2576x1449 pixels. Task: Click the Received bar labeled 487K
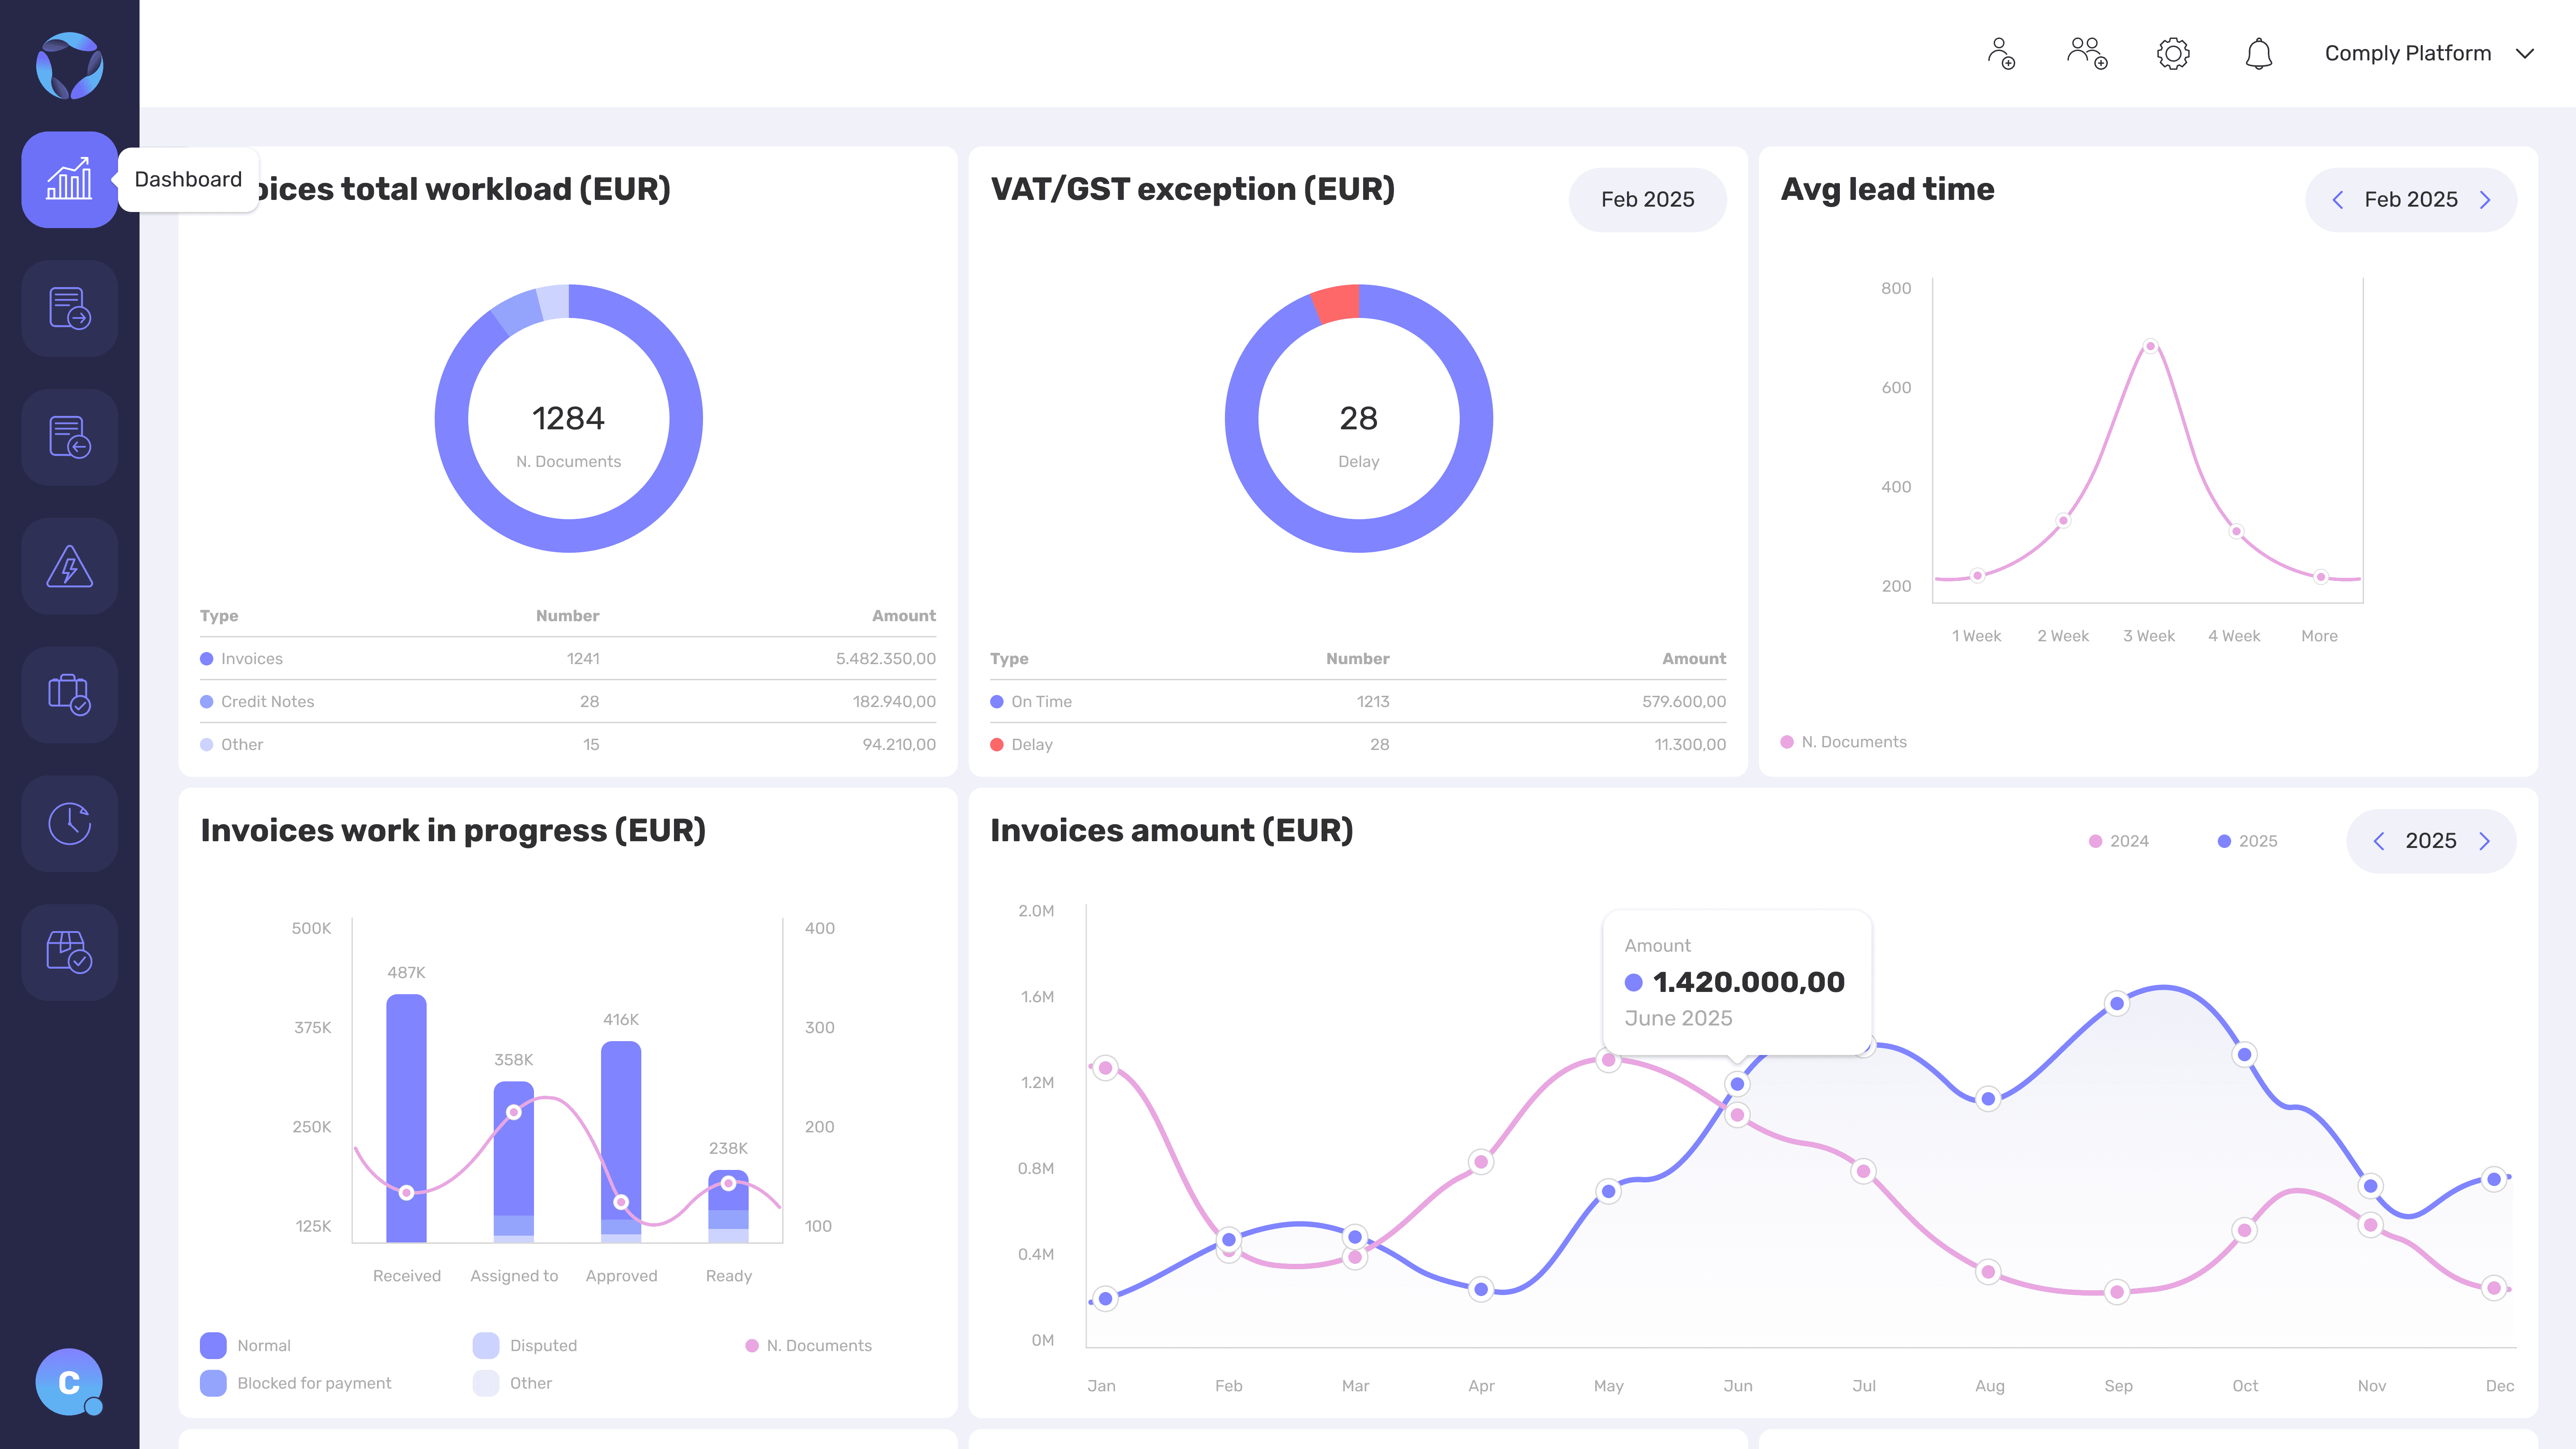point(406,1118)
